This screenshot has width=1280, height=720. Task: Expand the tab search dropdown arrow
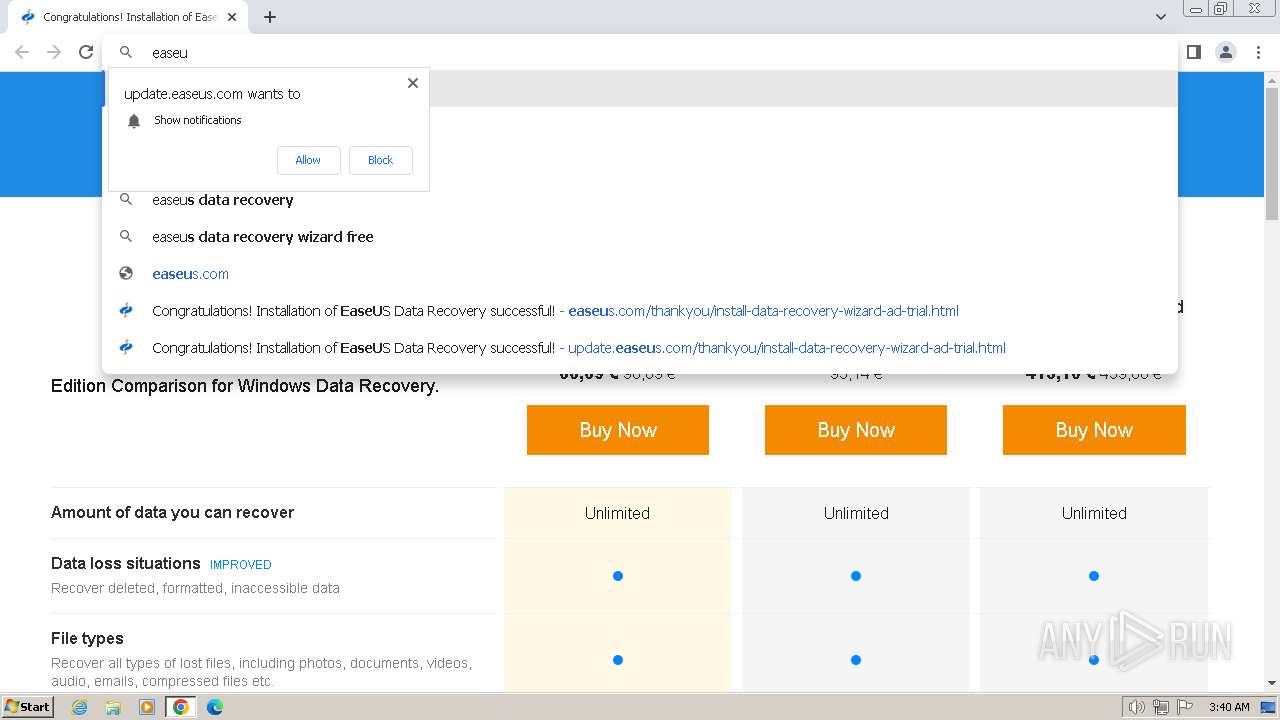[1161, 17]
